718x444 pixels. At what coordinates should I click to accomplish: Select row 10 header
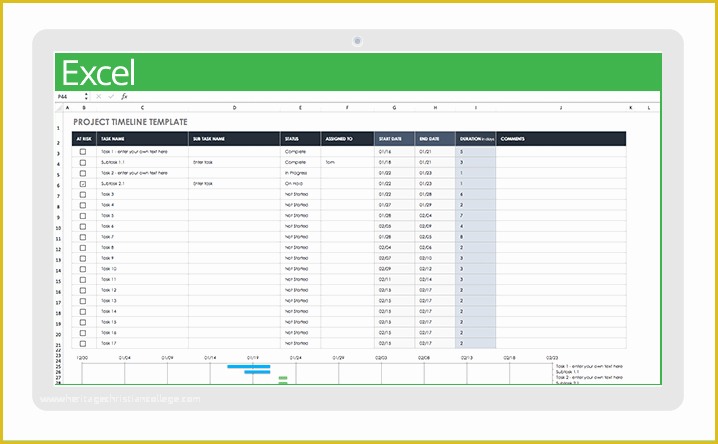[x=58, y=228]
